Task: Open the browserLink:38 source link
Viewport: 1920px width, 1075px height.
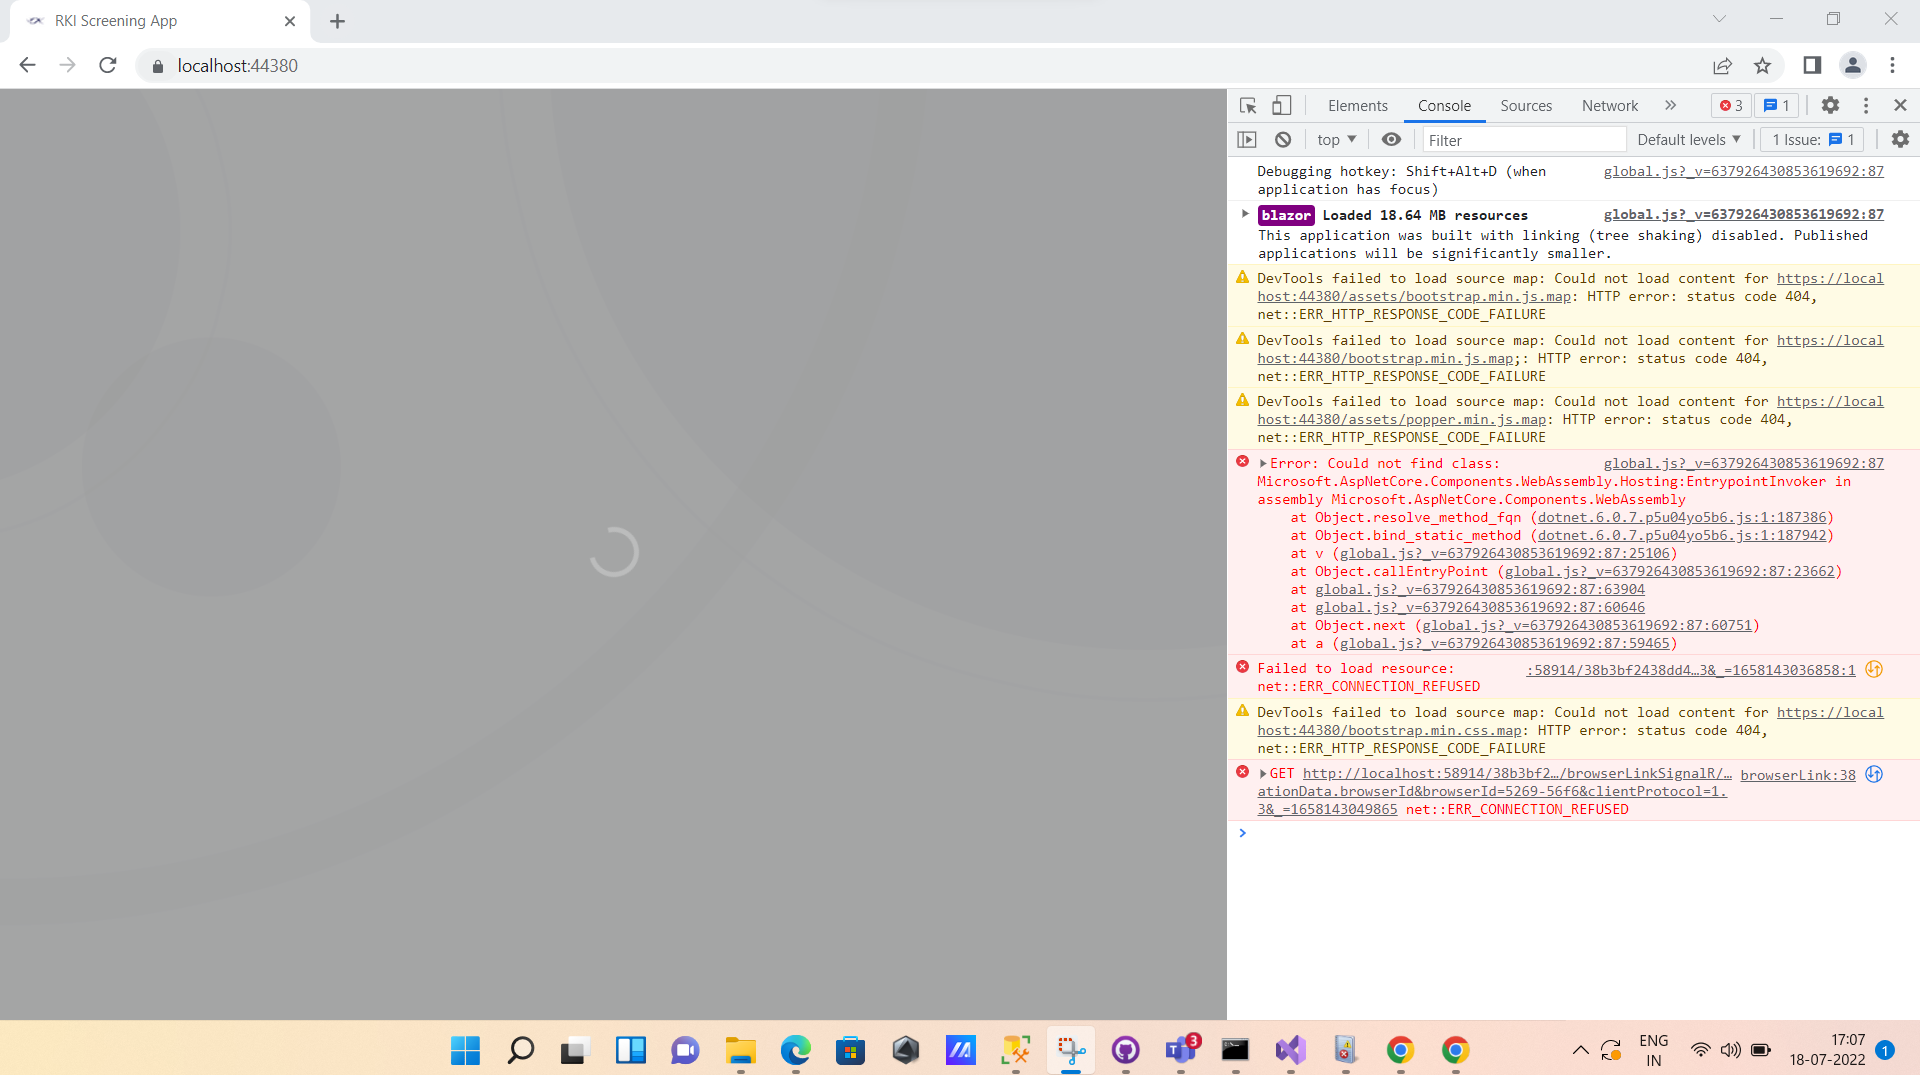Action: point(1797,775)
